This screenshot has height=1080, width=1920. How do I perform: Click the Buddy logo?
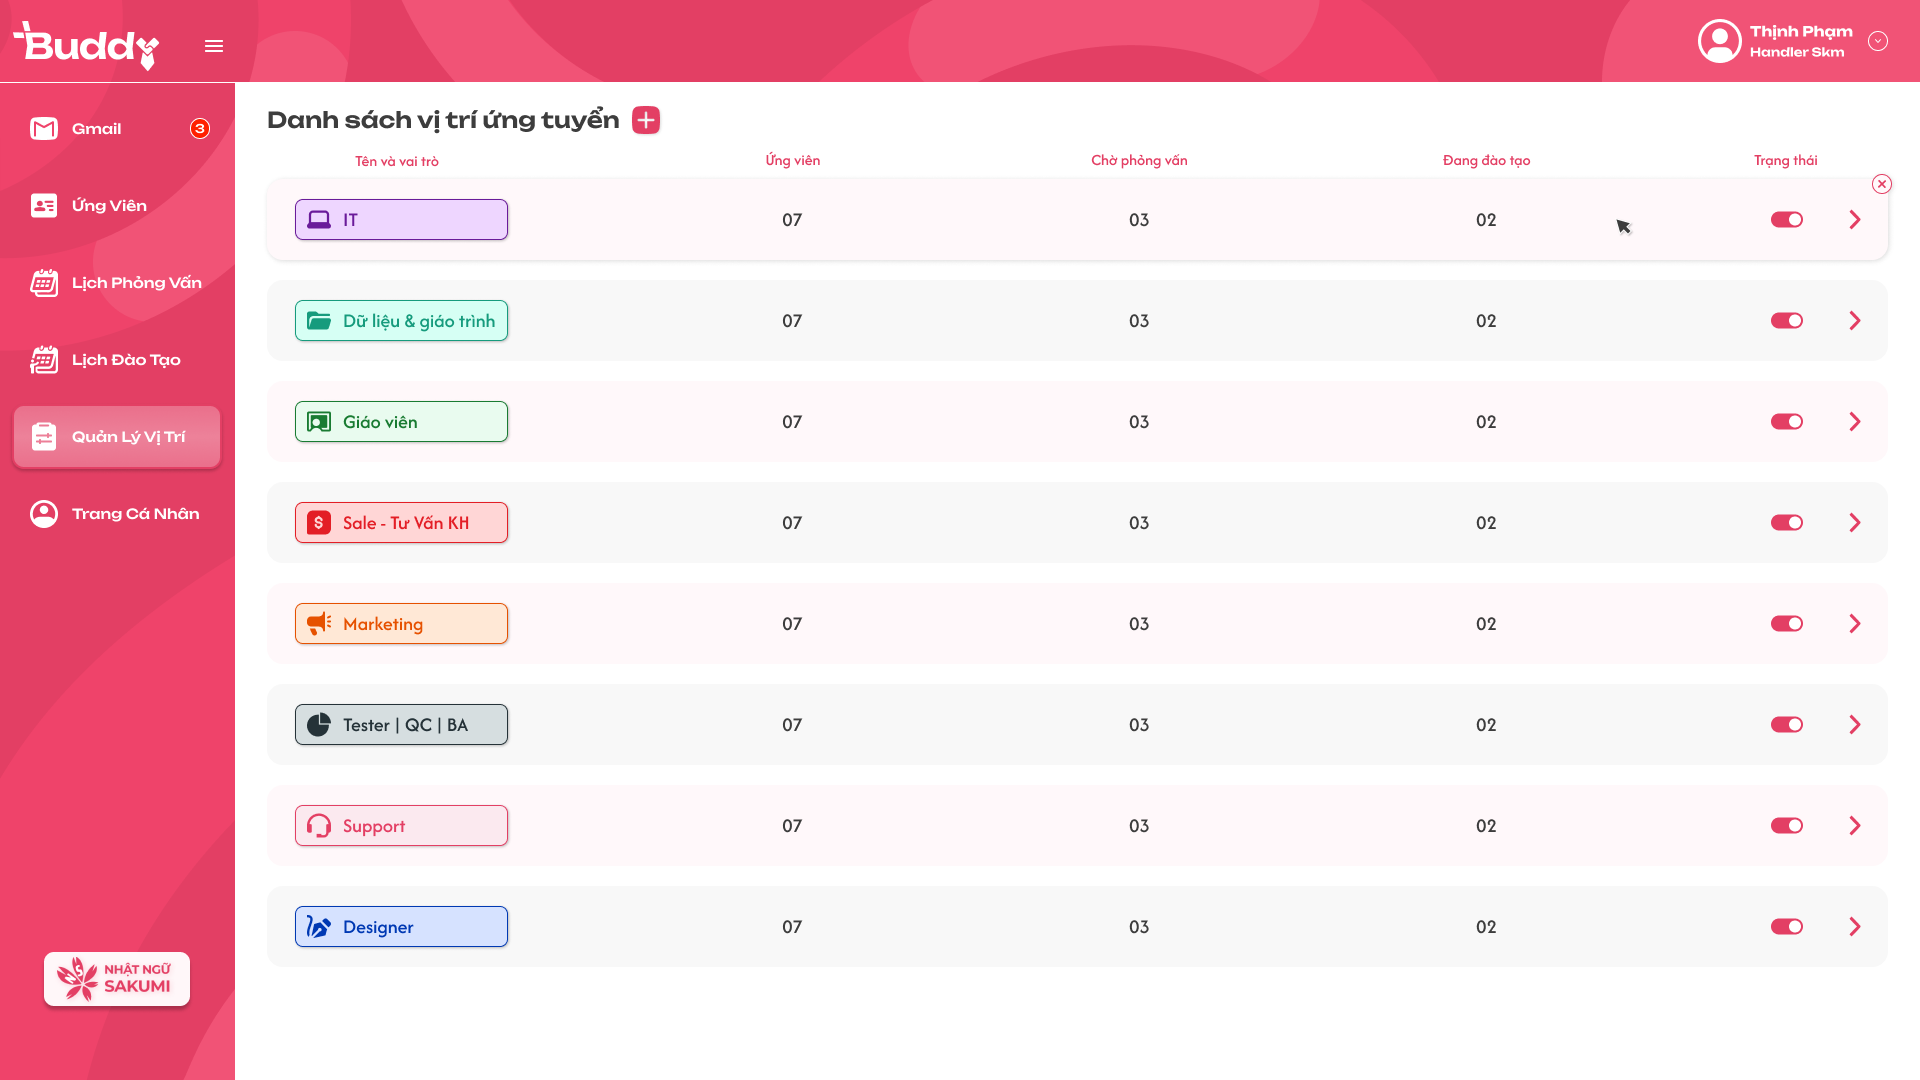pyautogui.click(x=86, y=45)
